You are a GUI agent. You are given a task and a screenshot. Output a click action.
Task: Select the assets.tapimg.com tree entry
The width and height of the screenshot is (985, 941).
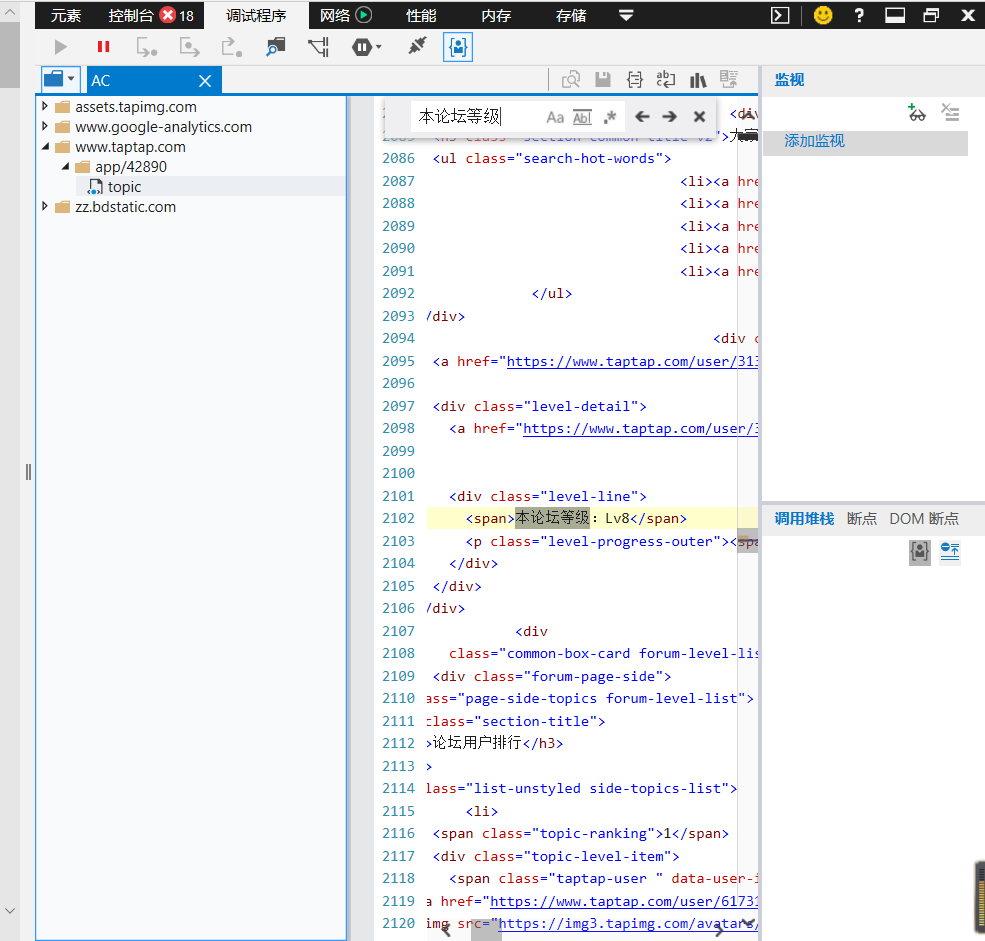(x=136, y=107)
